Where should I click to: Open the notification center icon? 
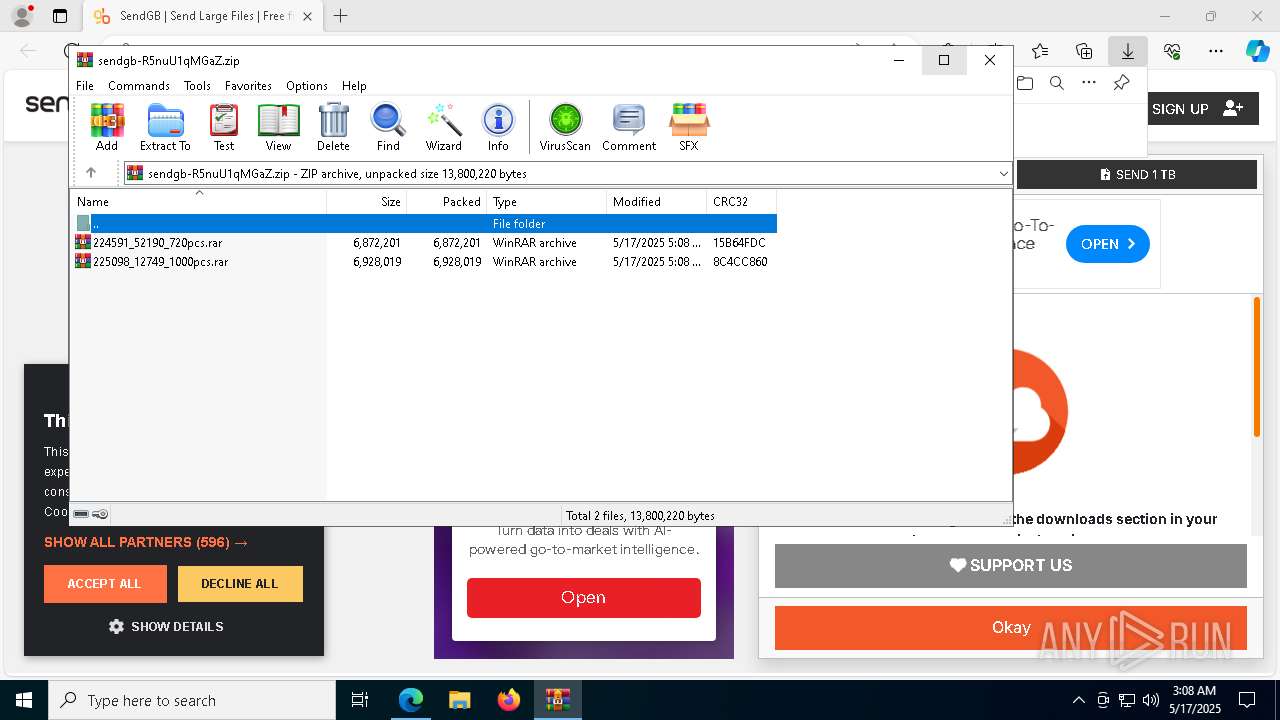(x=1247, y=700)
